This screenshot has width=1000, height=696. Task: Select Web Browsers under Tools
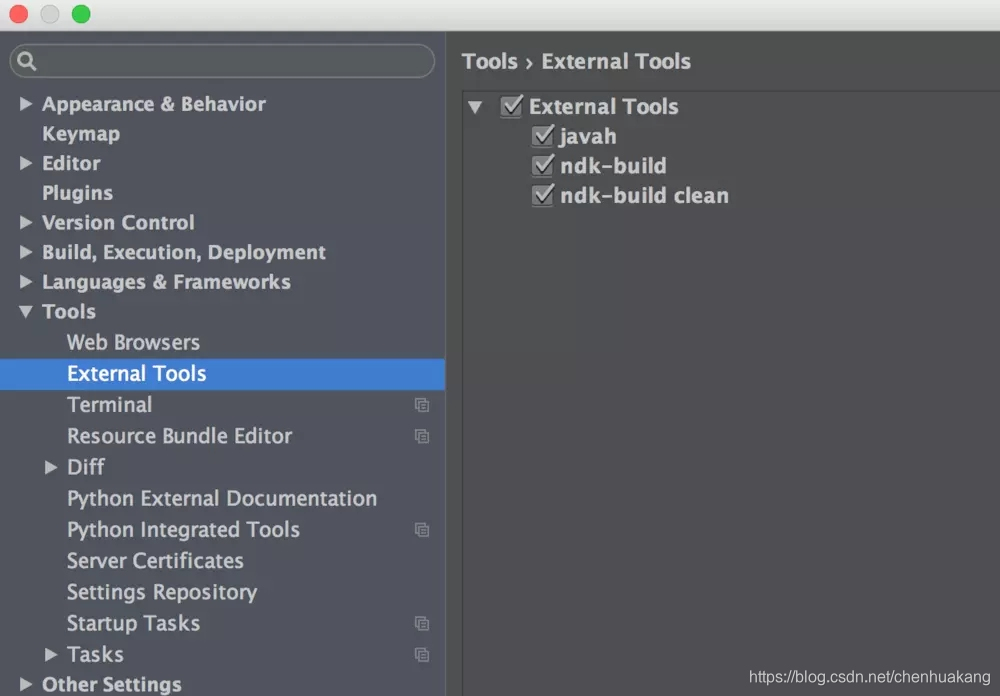tap(133, 343)
